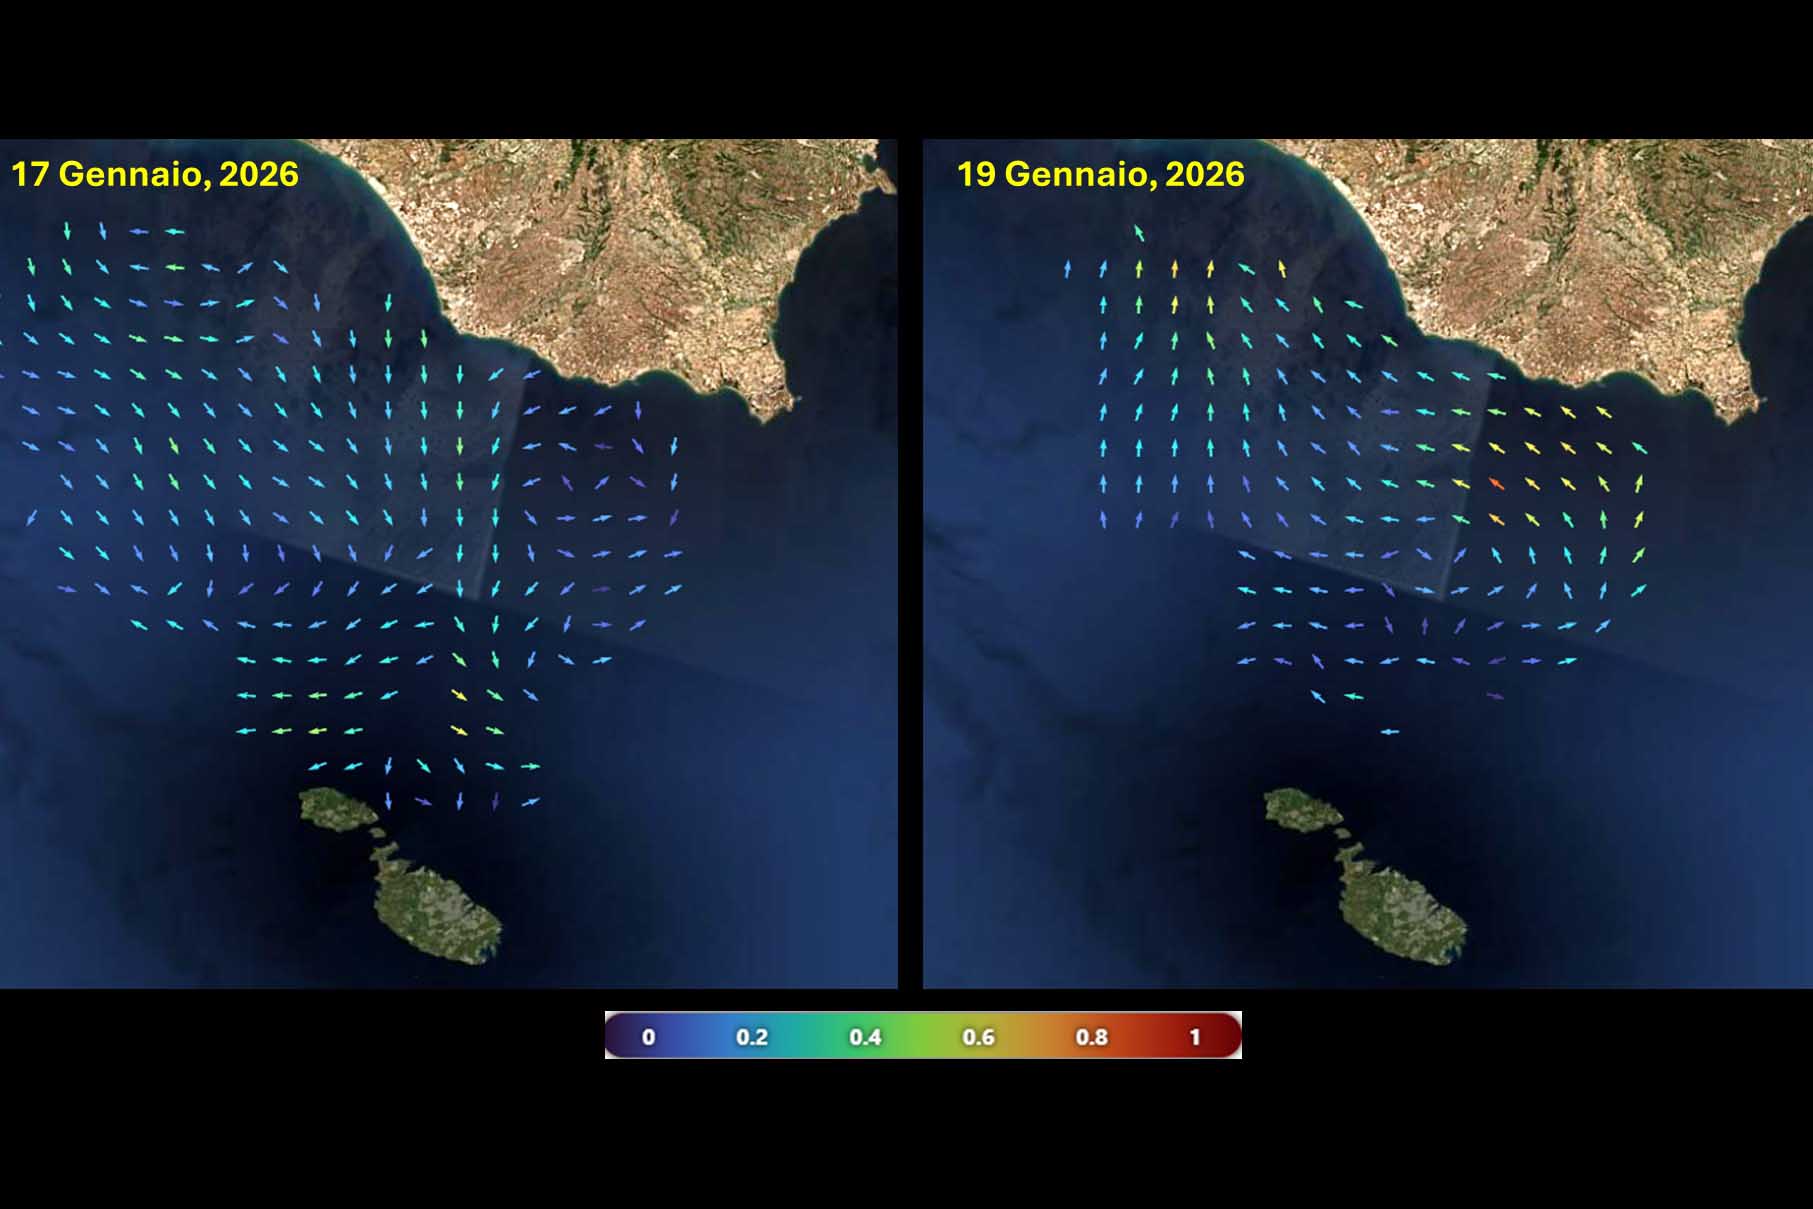Select Gozo island in the 19 Gennaio map

pos(1299,808)
